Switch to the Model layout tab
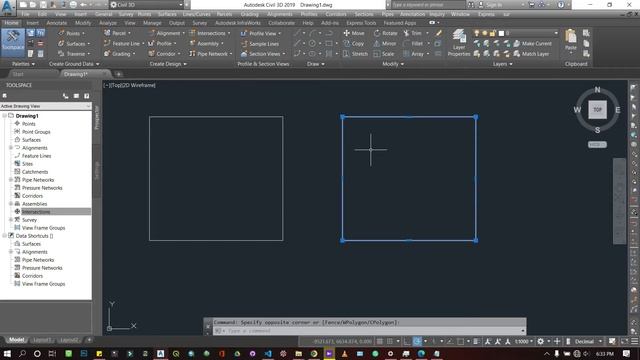Viewport: 640px width, 360px height. coord(16,340)
